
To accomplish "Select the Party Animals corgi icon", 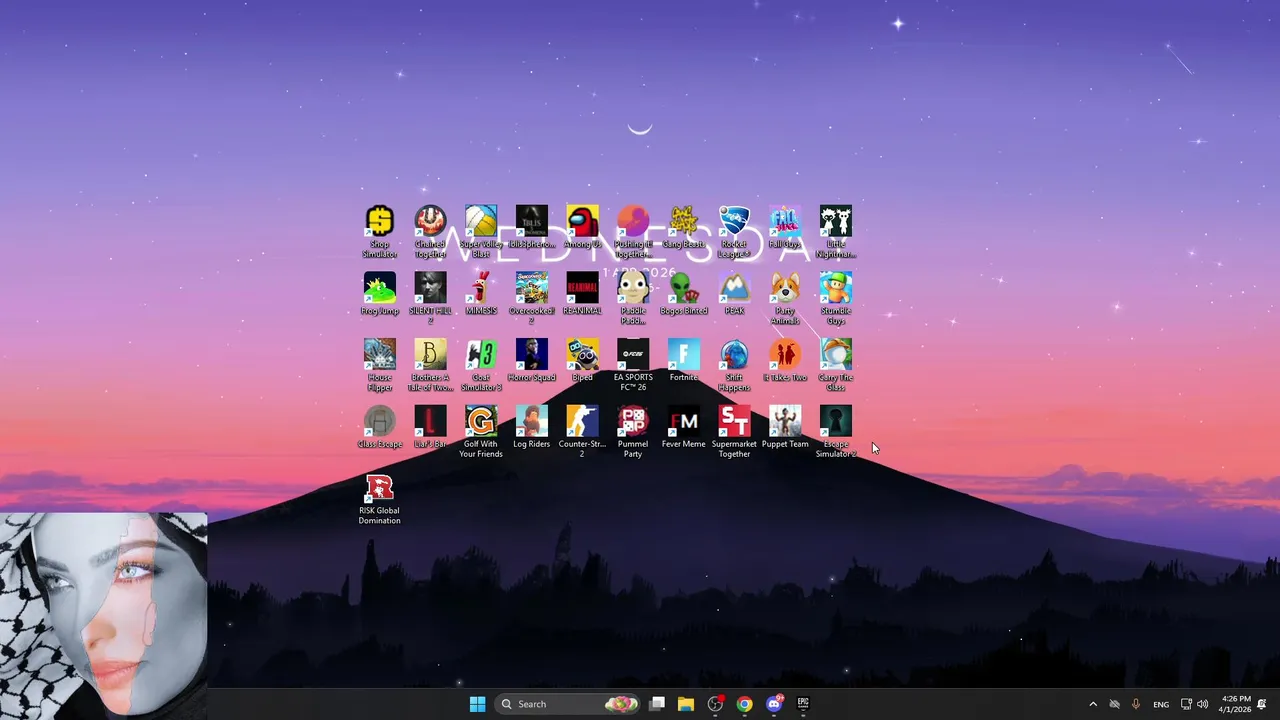I will click(785, 289).
